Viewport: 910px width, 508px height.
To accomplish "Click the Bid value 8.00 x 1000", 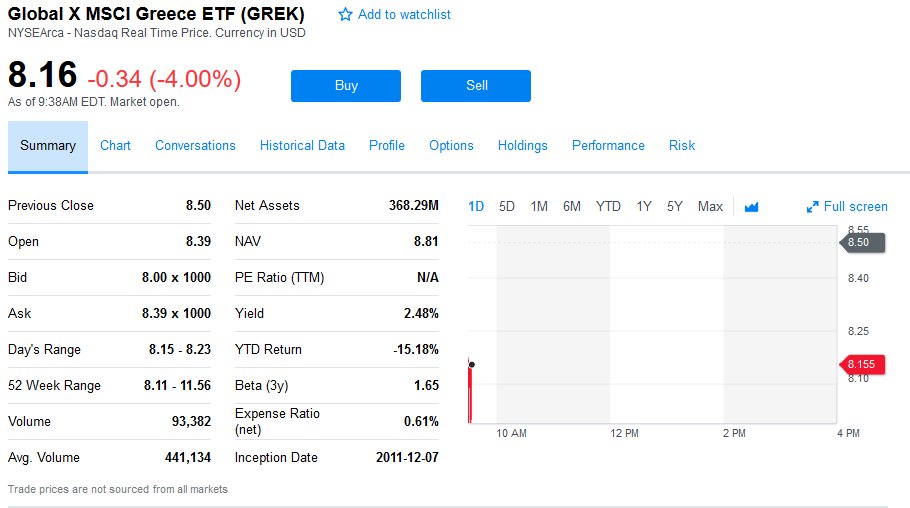I will 176,278.
